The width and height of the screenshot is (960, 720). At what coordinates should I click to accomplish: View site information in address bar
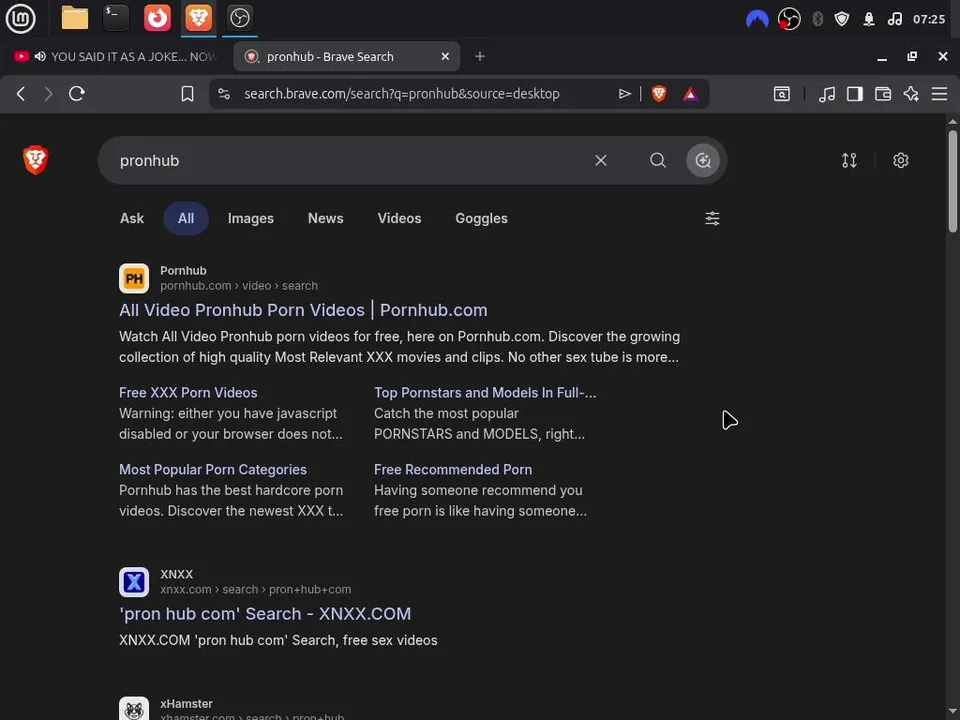[x=224, y=94]
